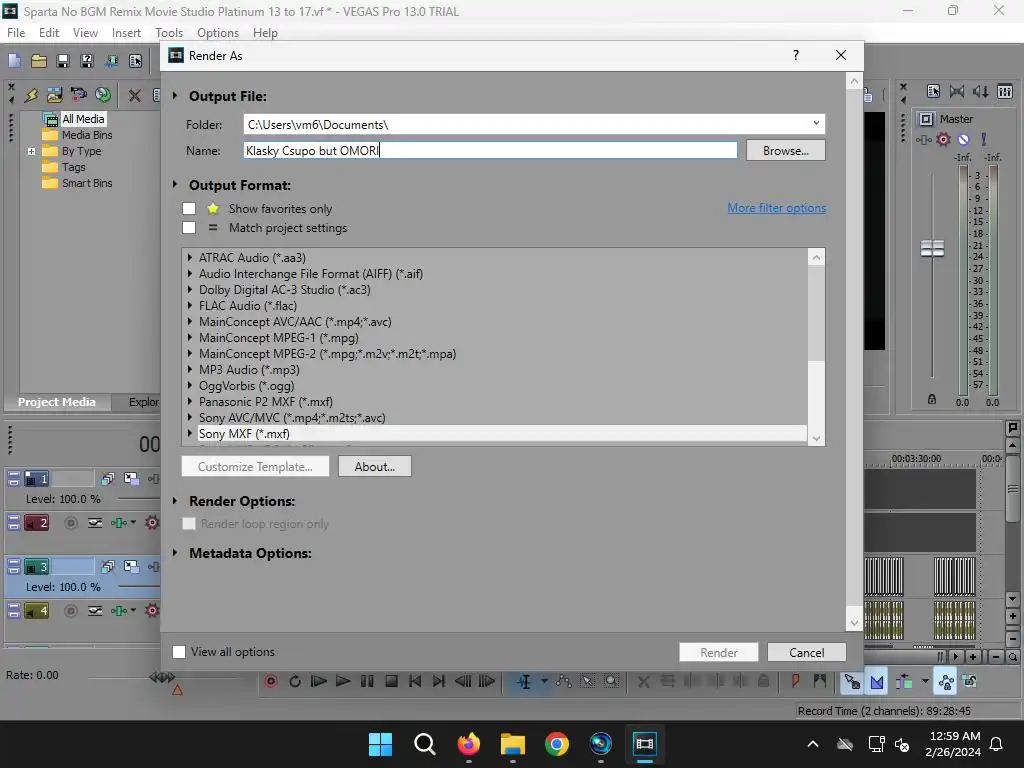Click the Pause button in transport

[367, 681]
